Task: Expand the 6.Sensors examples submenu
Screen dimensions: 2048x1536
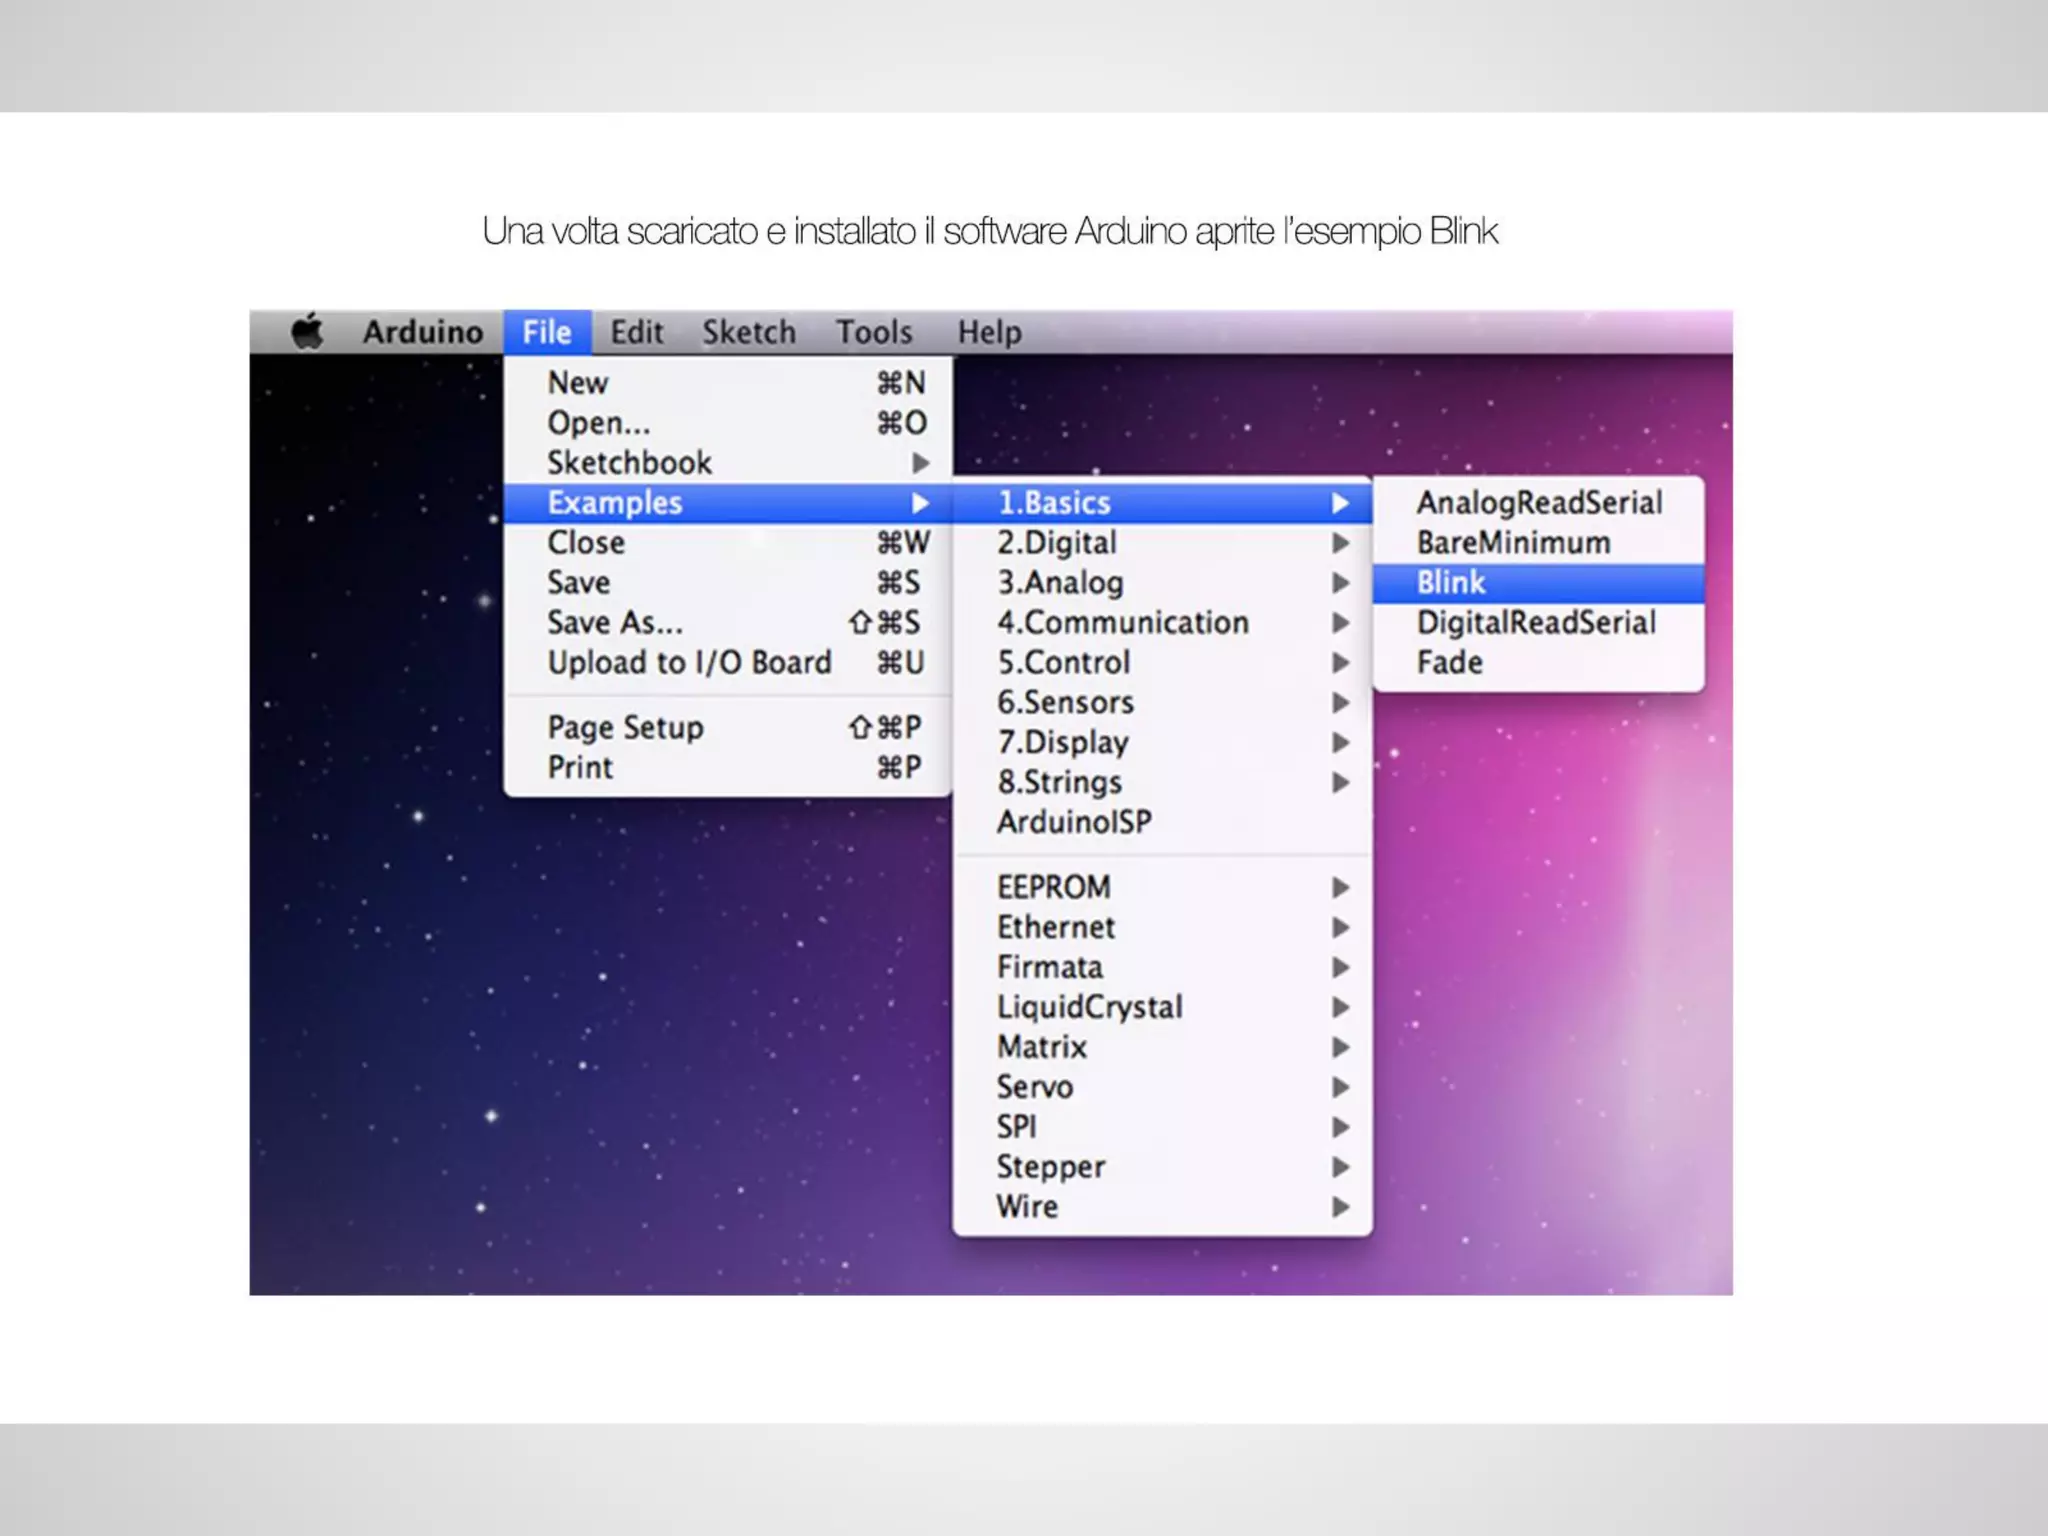Action: [1162, 703]
